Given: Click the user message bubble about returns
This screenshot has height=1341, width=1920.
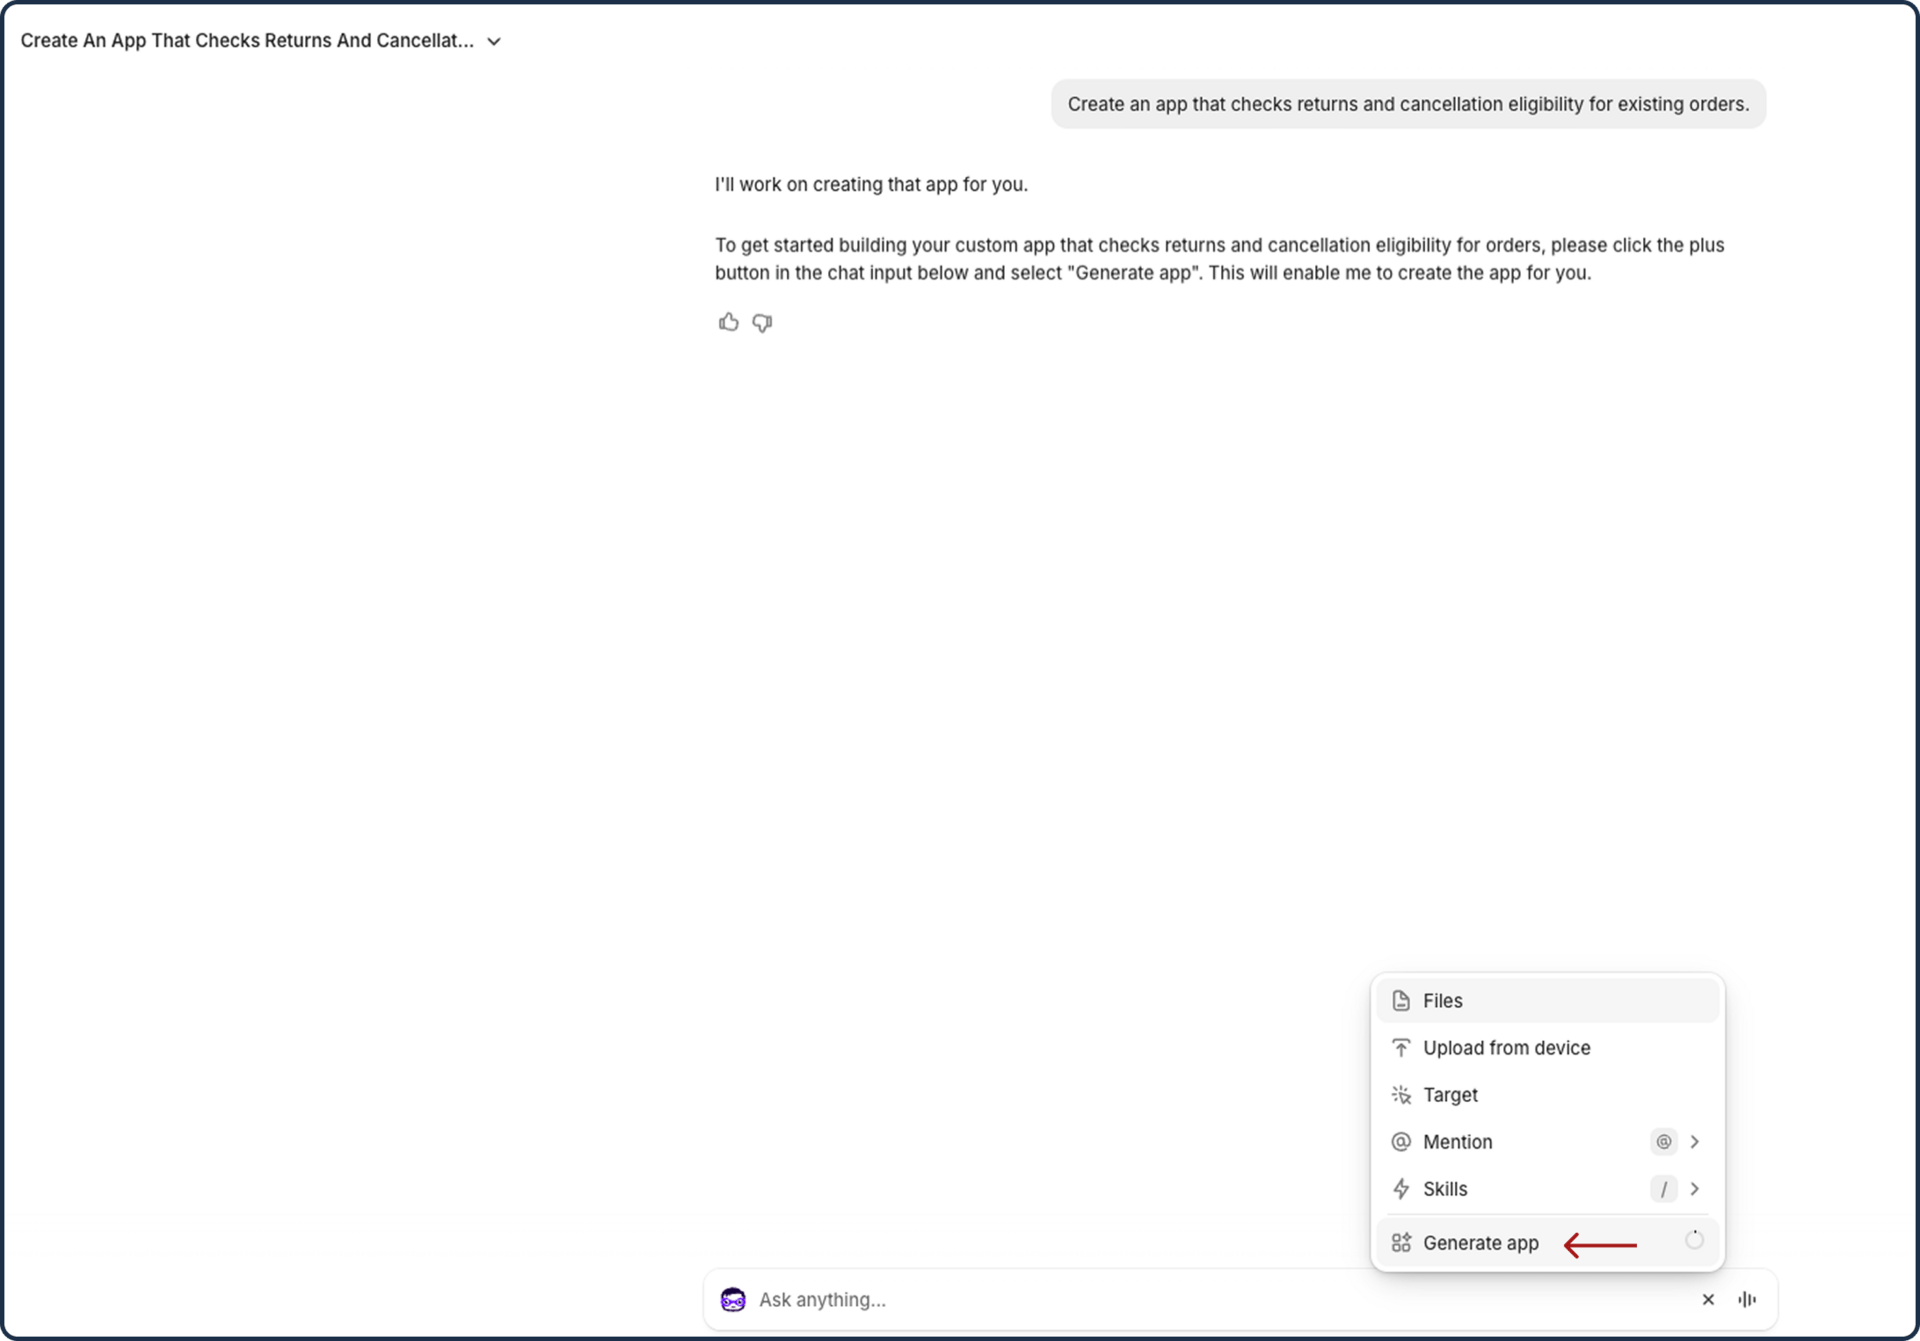Looking at the screenshot, I should pyautogui.click(x=1408, y=104).
